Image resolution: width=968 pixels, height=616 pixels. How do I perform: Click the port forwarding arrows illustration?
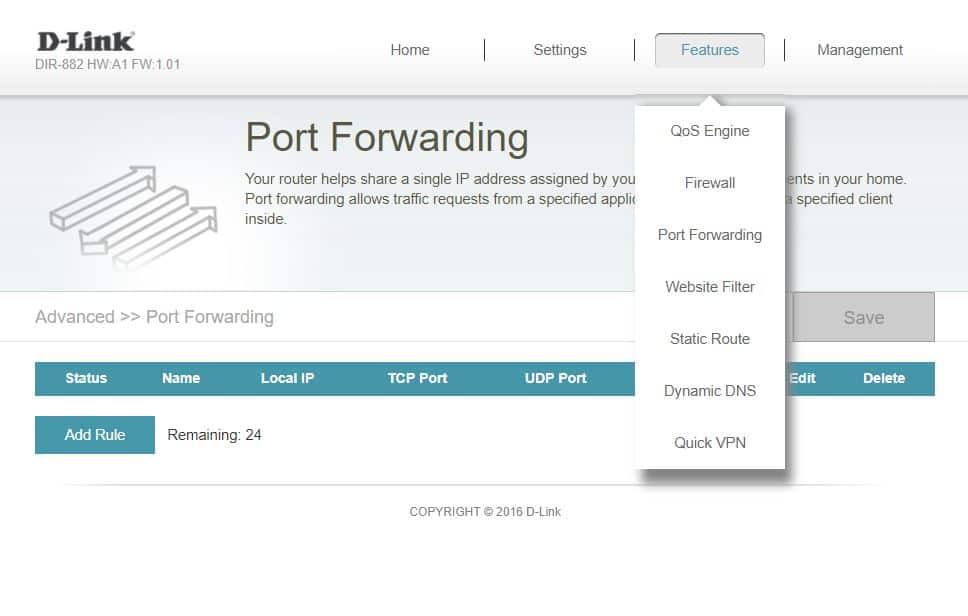[x=134, y=217]
